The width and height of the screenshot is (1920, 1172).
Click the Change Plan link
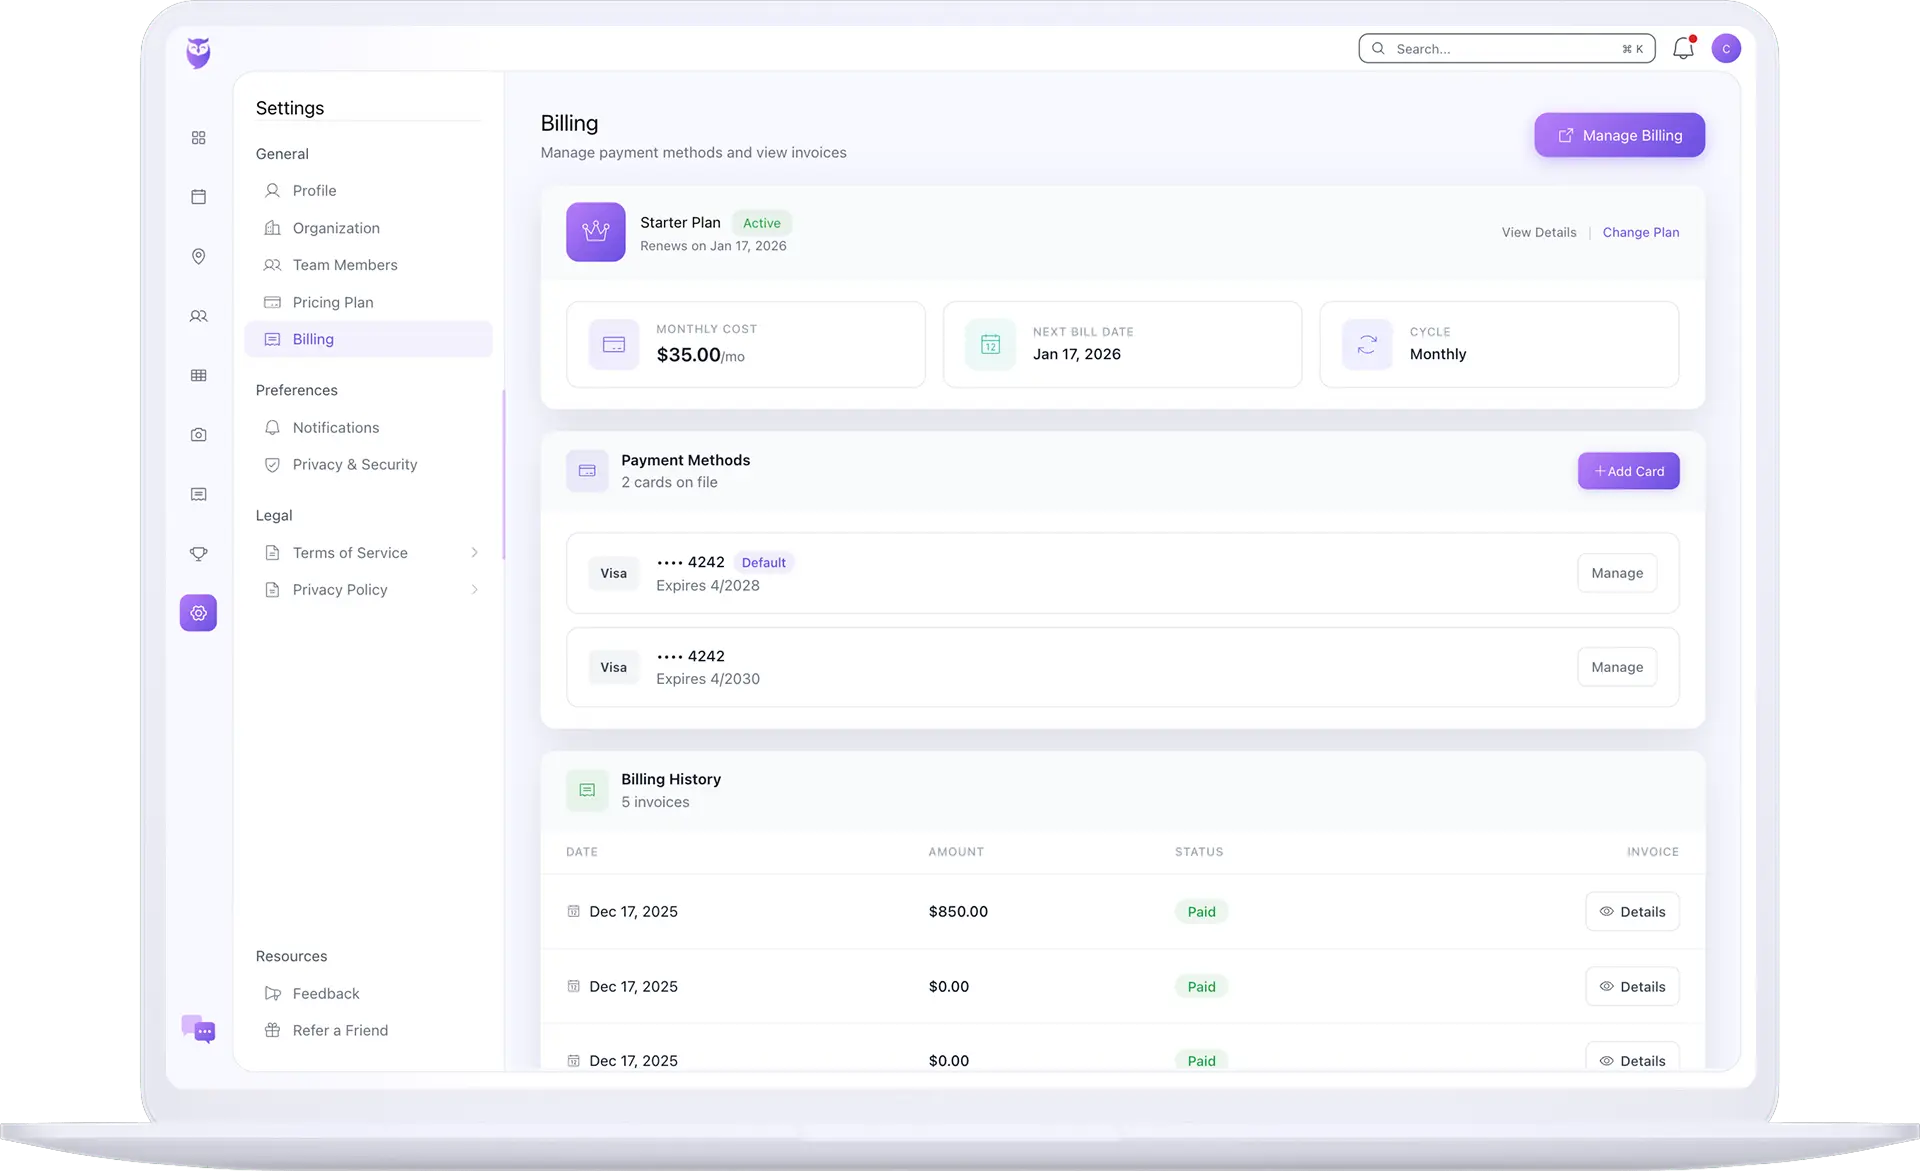pyautogui.click(x=1640, y=232)
